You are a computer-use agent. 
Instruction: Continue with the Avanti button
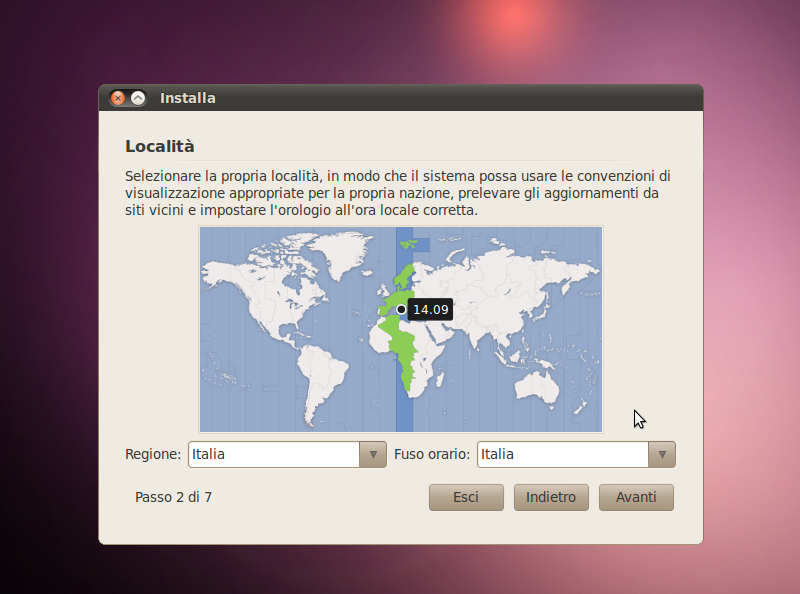636,497
